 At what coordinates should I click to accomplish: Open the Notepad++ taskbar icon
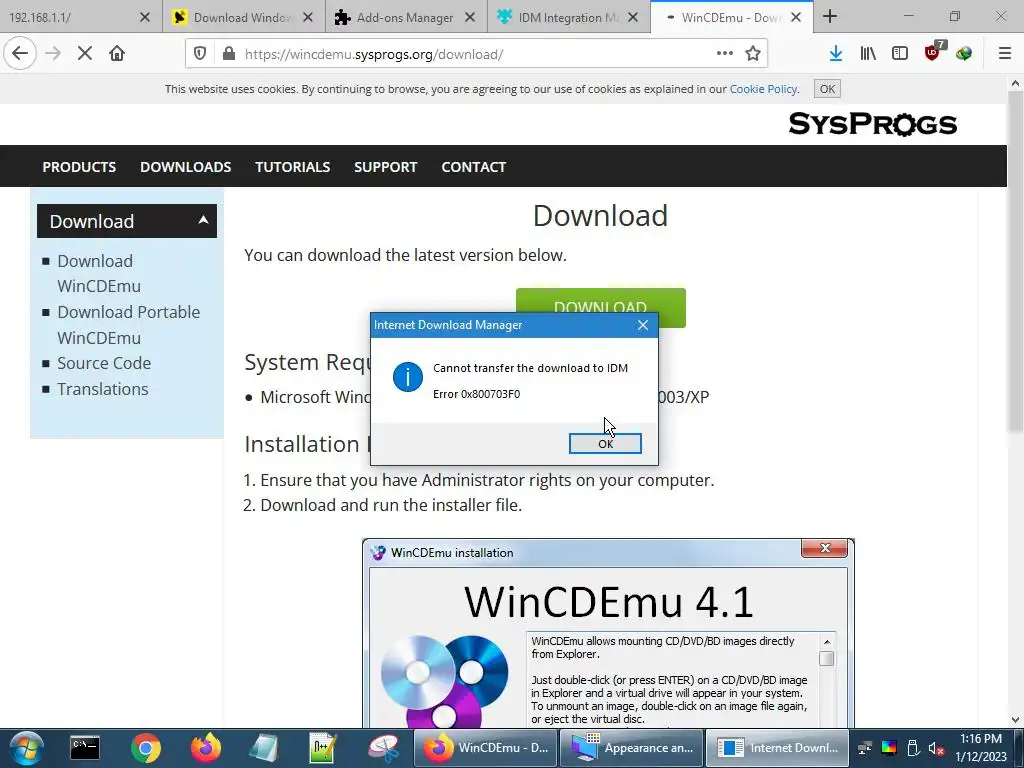(x=323, y=748)
